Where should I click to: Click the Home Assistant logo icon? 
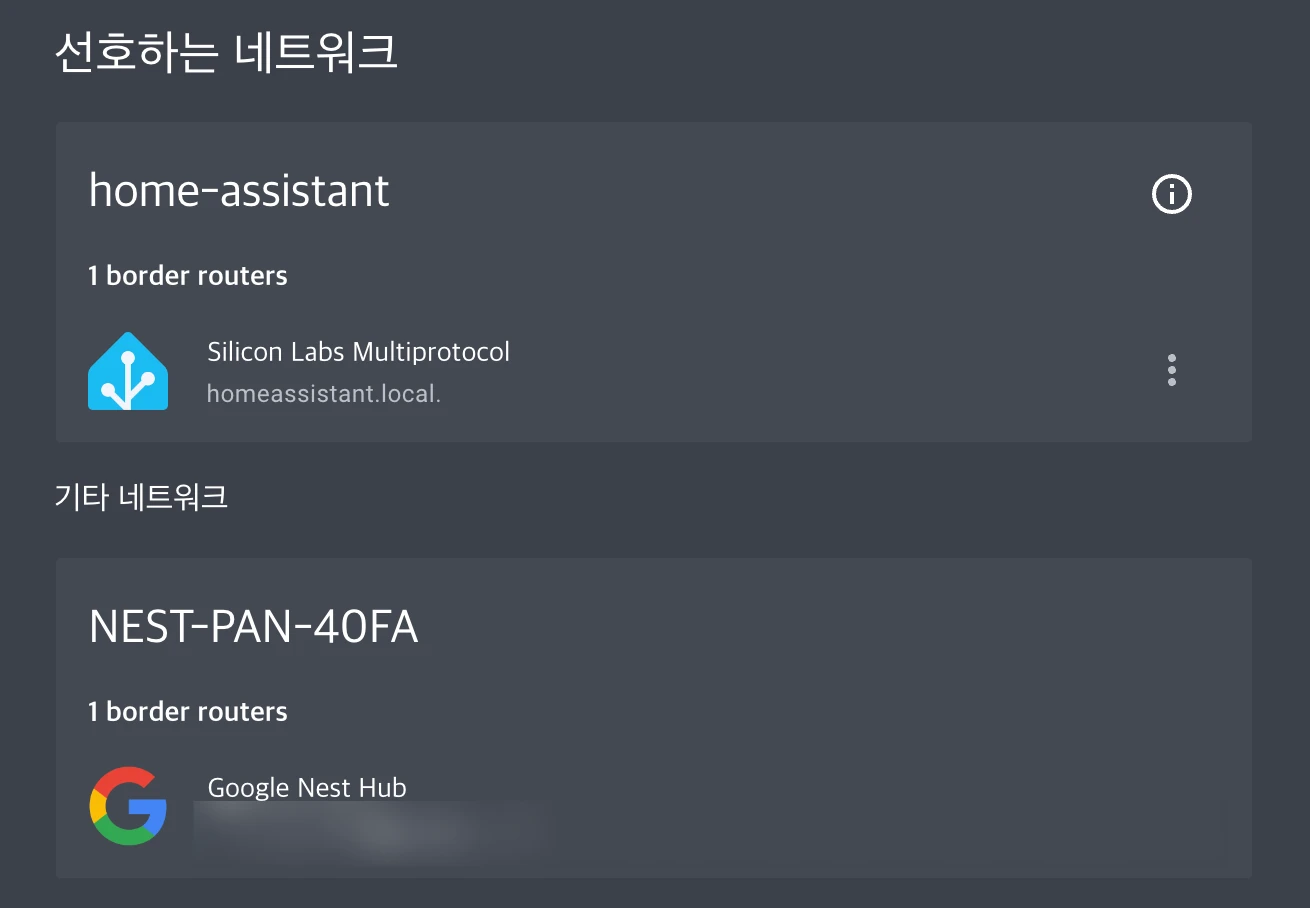coord(128,371)
